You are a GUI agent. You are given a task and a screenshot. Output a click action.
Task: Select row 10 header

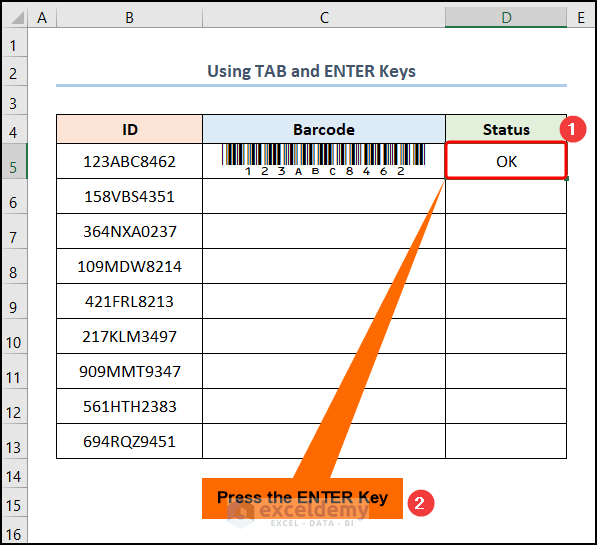14,336
